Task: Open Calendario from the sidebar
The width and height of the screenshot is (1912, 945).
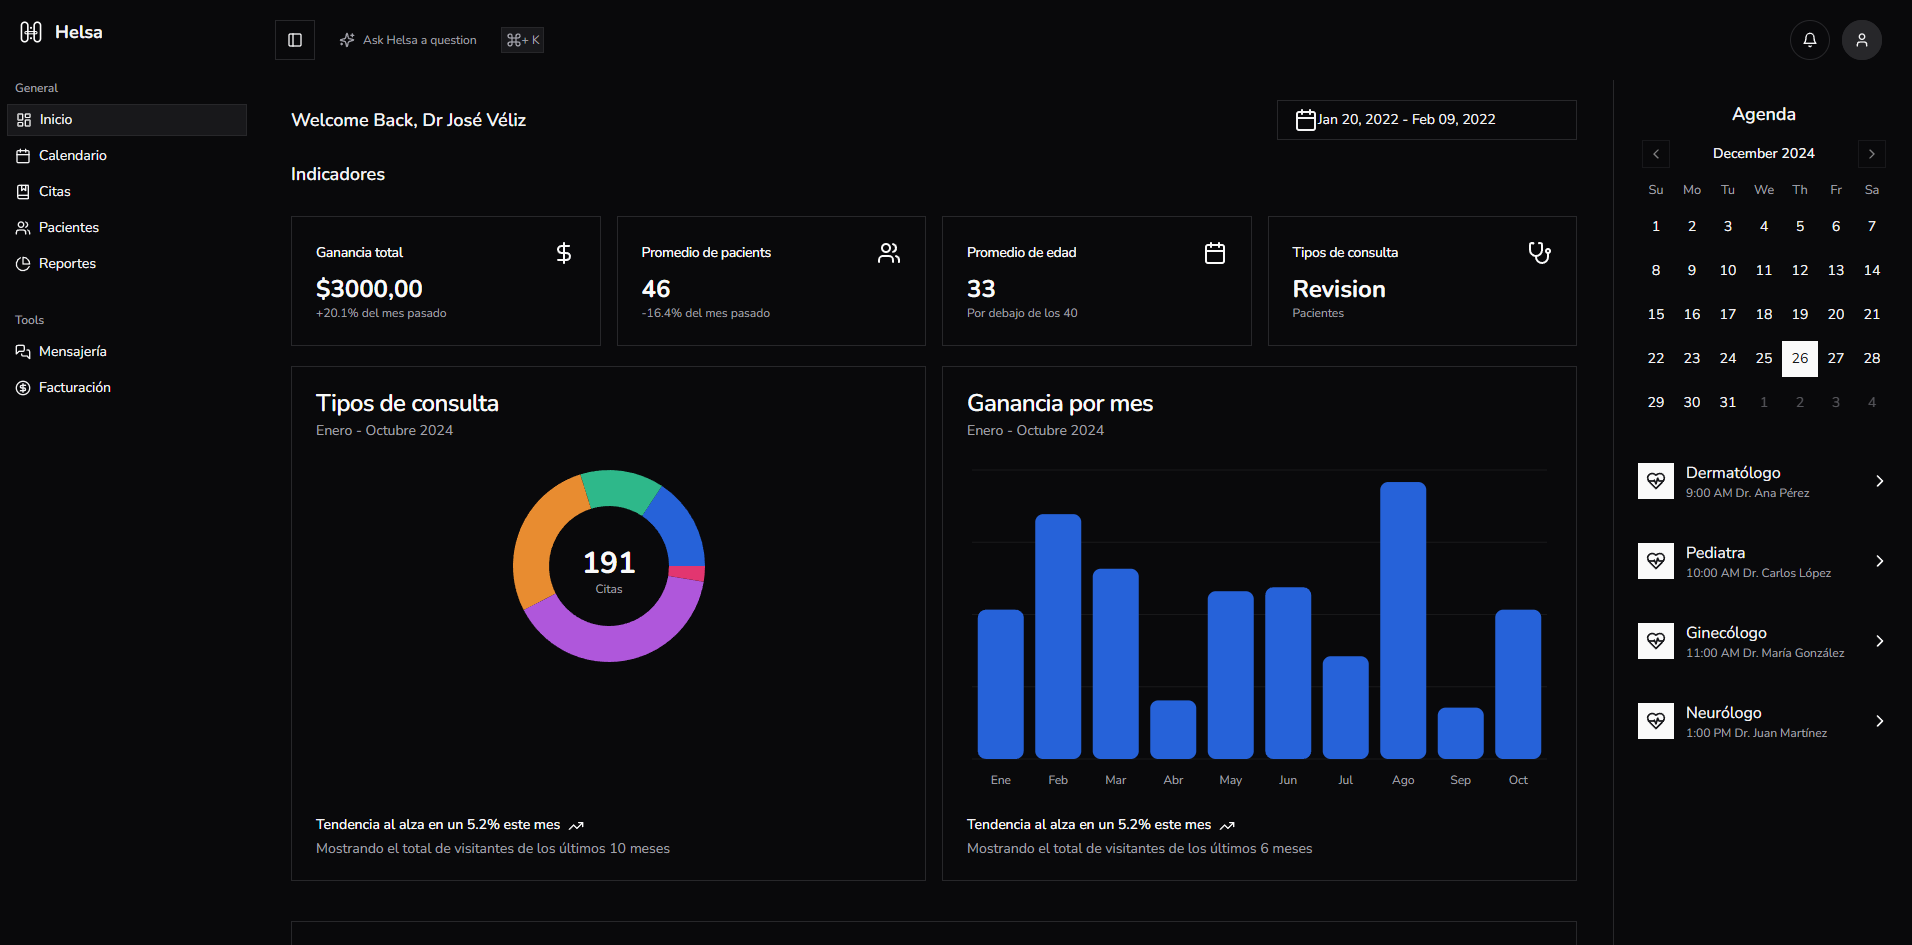Action: click(127, 156)
